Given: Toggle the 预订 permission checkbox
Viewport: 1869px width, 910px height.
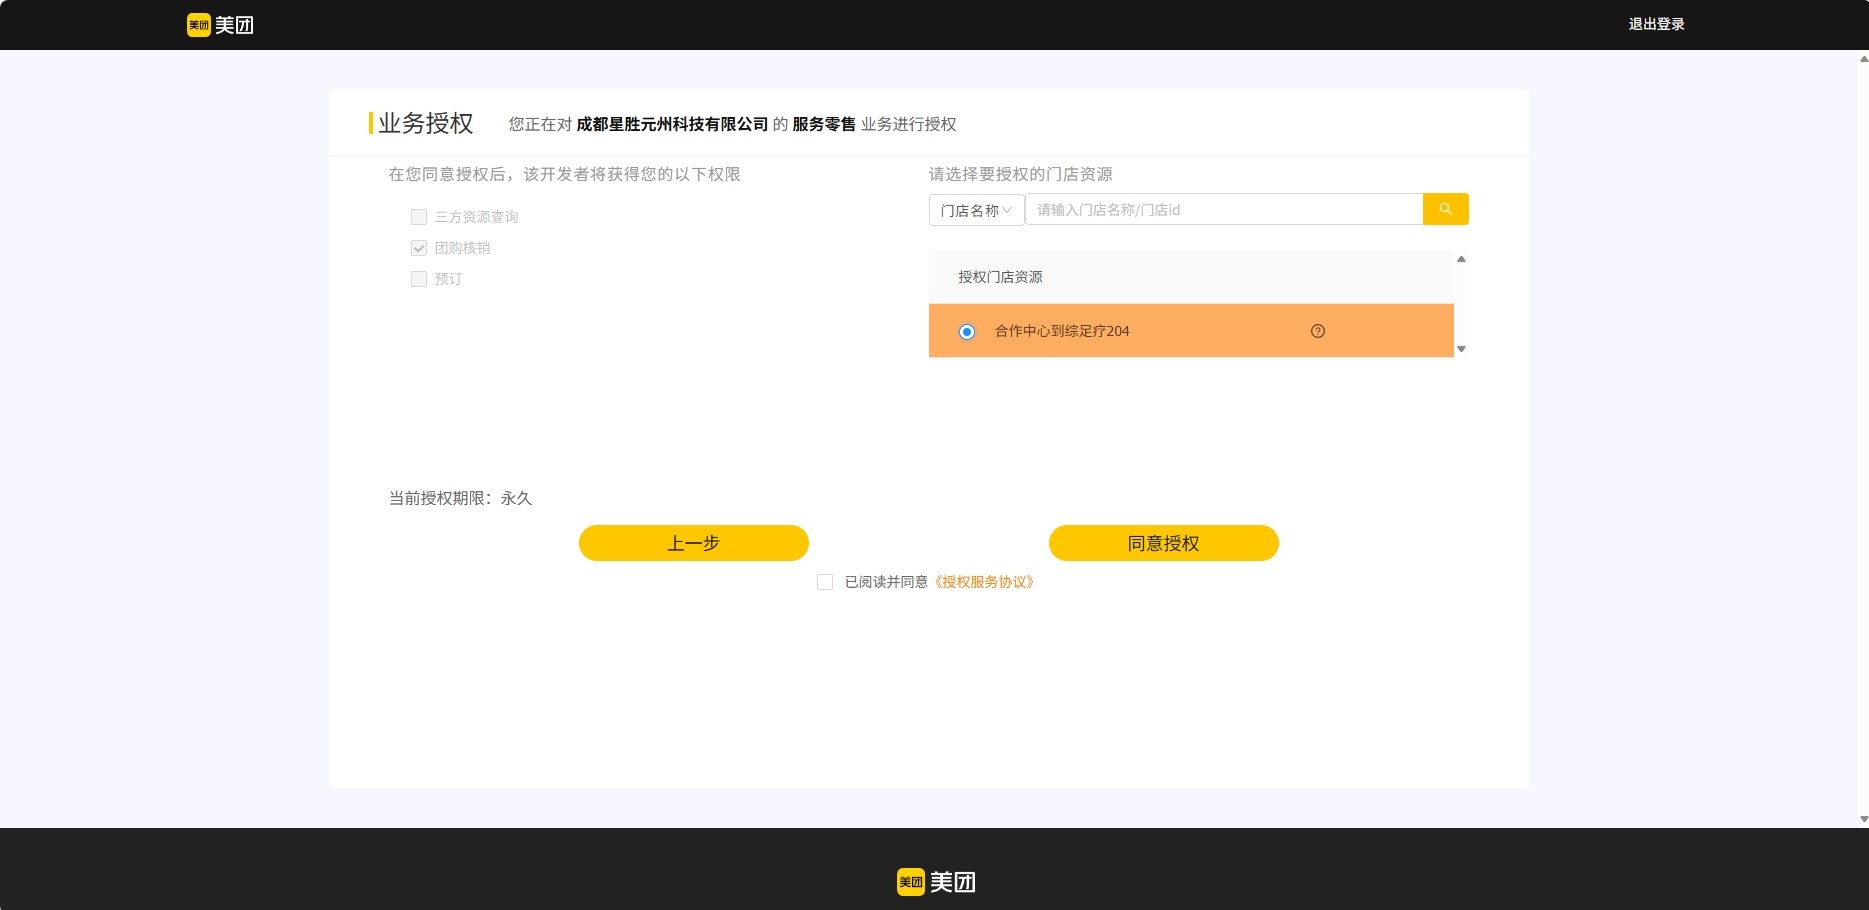Looking at the screenshot, I should click(419, 279).
